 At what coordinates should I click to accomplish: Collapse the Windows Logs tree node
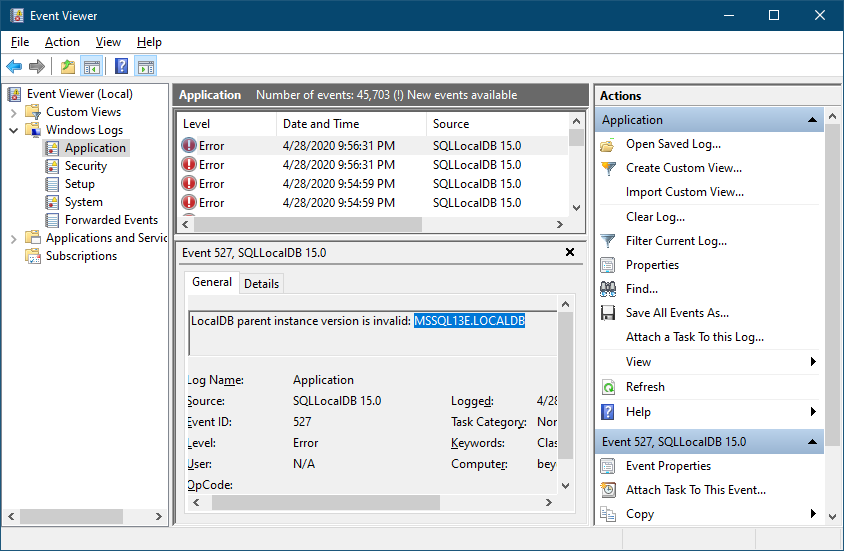(14, 130)
